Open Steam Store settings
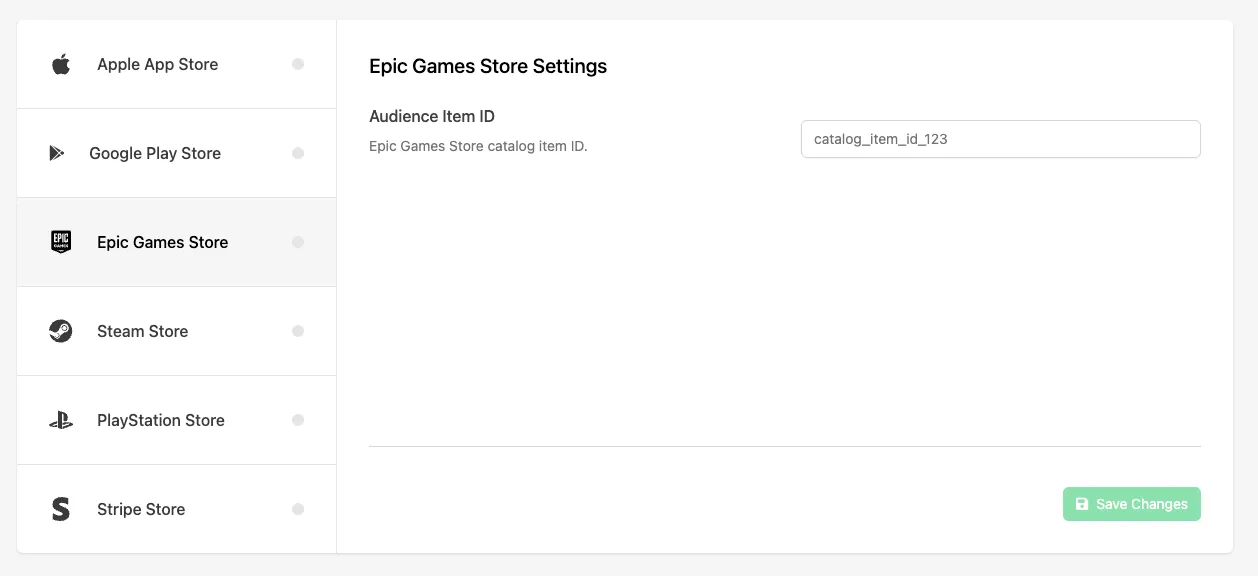The height and width of the screenshot is (576, 1258). click(177, 331)
